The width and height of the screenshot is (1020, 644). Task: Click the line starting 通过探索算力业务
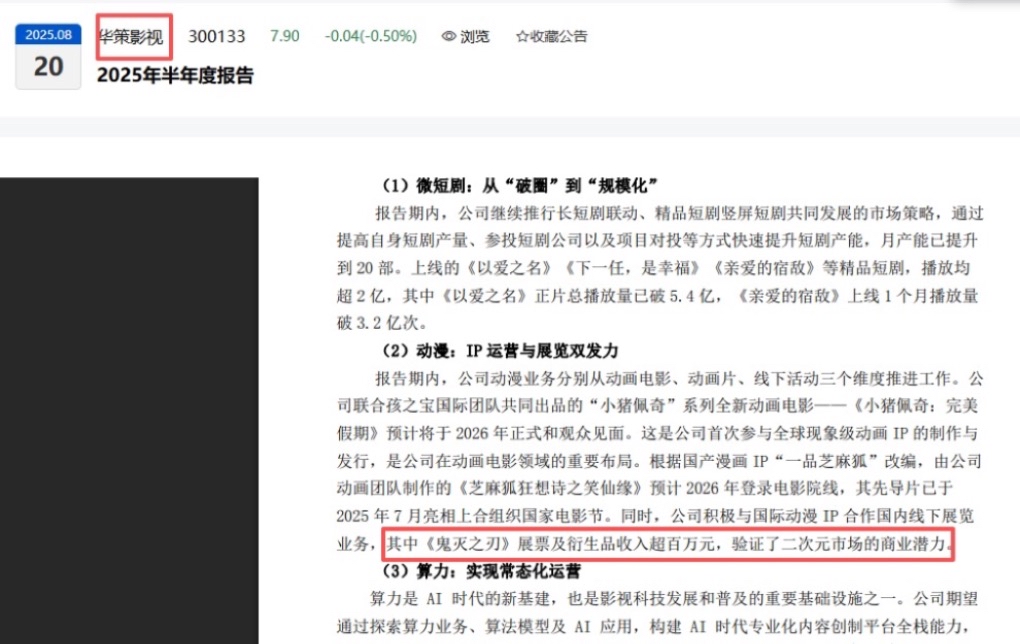[655, 627]
